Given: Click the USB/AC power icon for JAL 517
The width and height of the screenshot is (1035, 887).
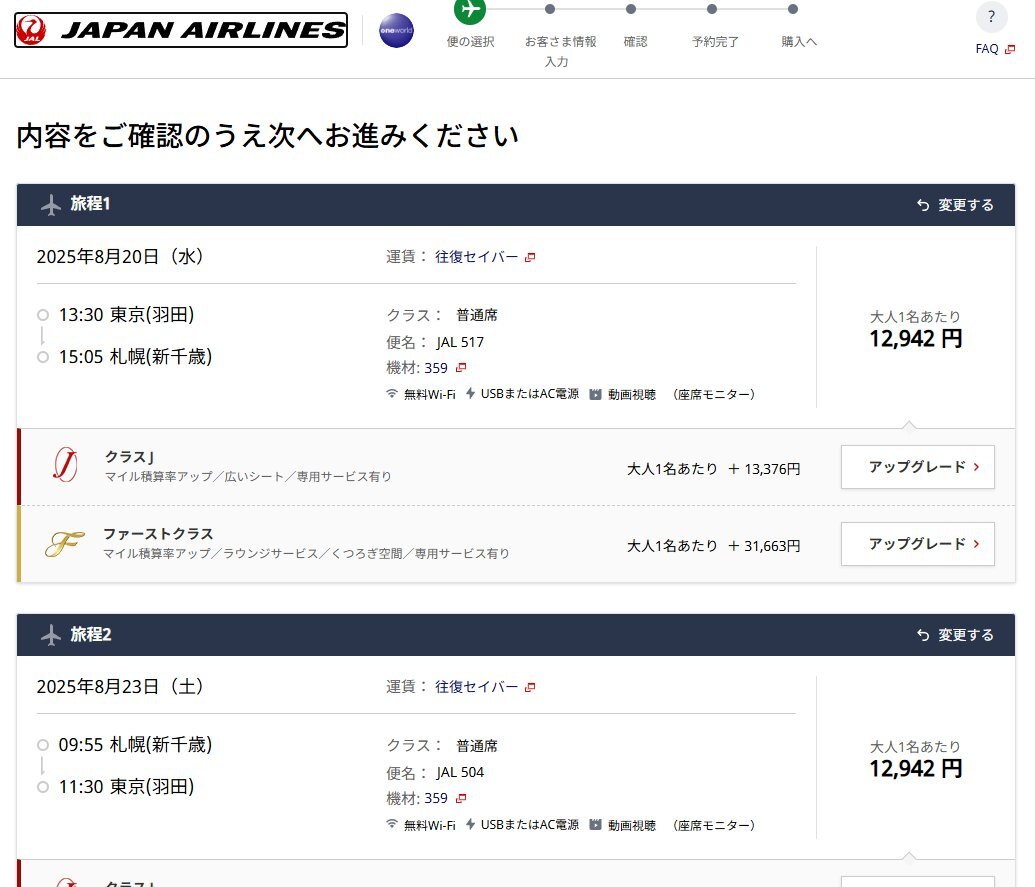Looking at the screenshot, I should (x=470, y=393).
